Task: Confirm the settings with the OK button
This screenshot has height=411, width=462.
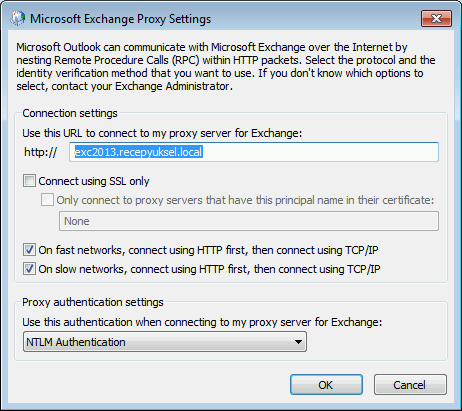Action: click(x=326, y=385)
